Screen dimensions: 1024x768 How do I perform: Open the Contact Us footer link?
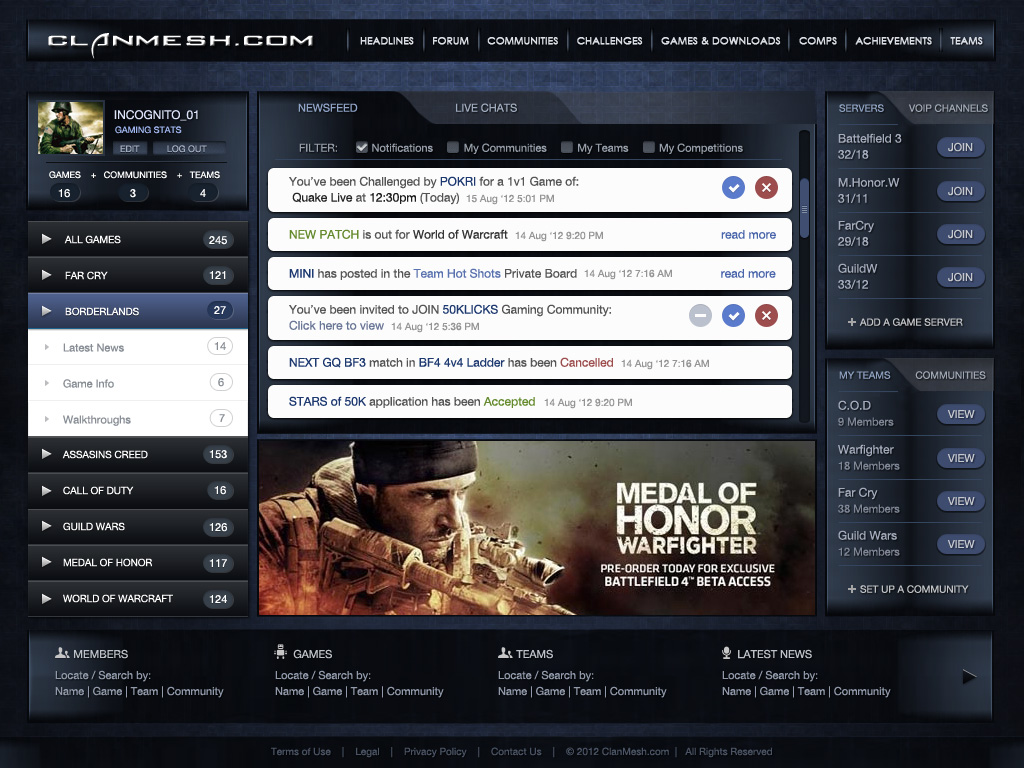point(516,752)
